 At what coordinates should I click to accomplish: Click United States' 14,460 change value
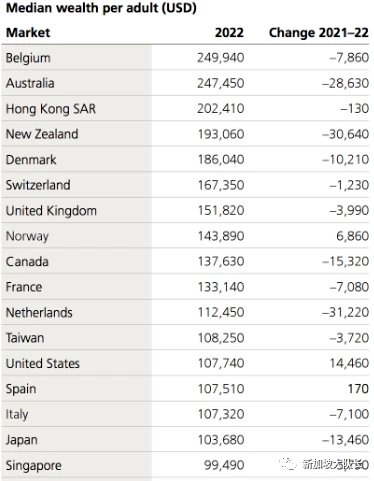click(x=349, y=363)
